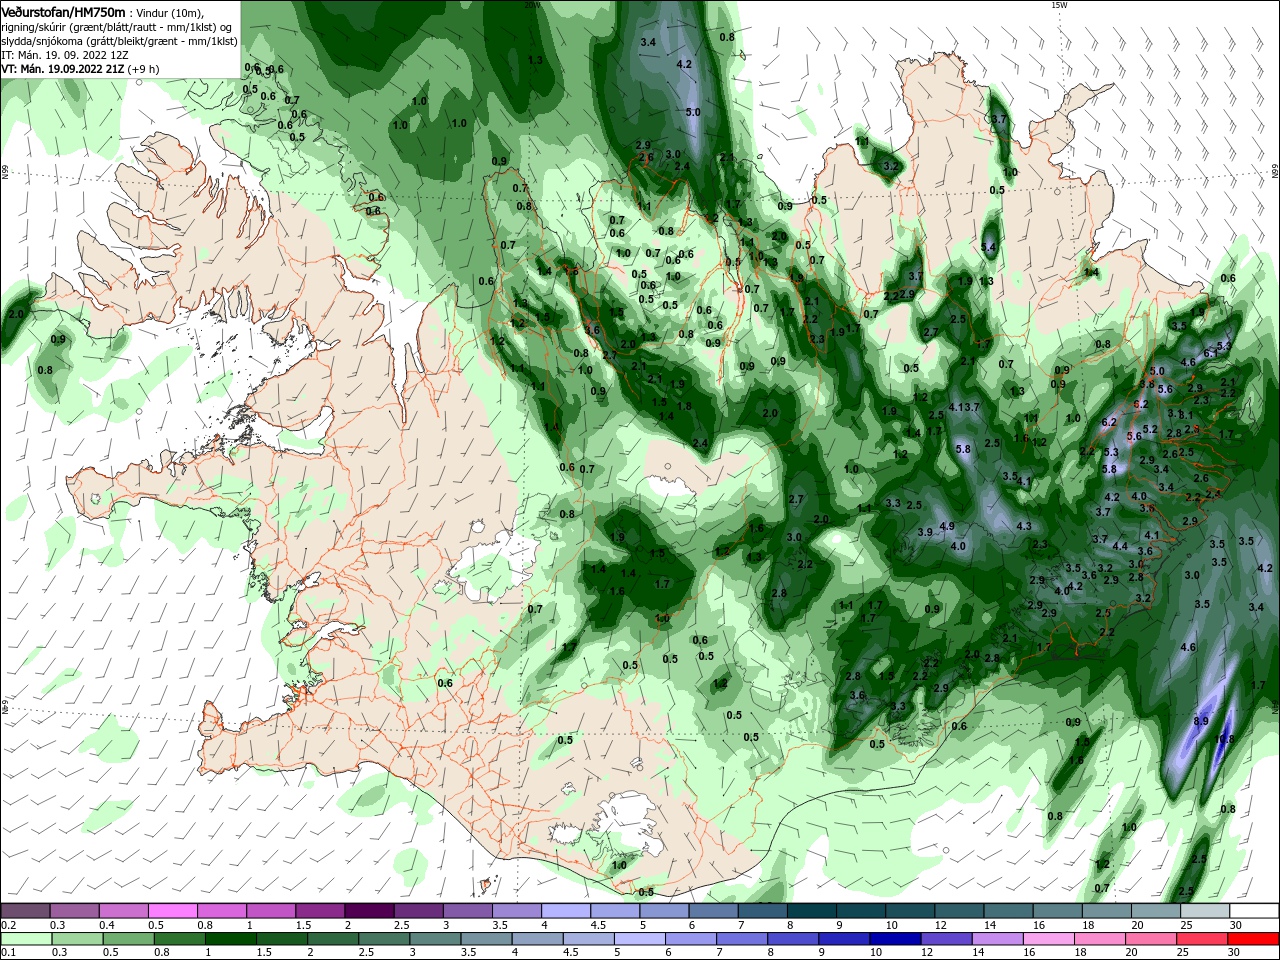Click the '10.8' precipitation value on the map
Image resolution: width=1280 pixels, height=960 pixels.
(1224, 739)
